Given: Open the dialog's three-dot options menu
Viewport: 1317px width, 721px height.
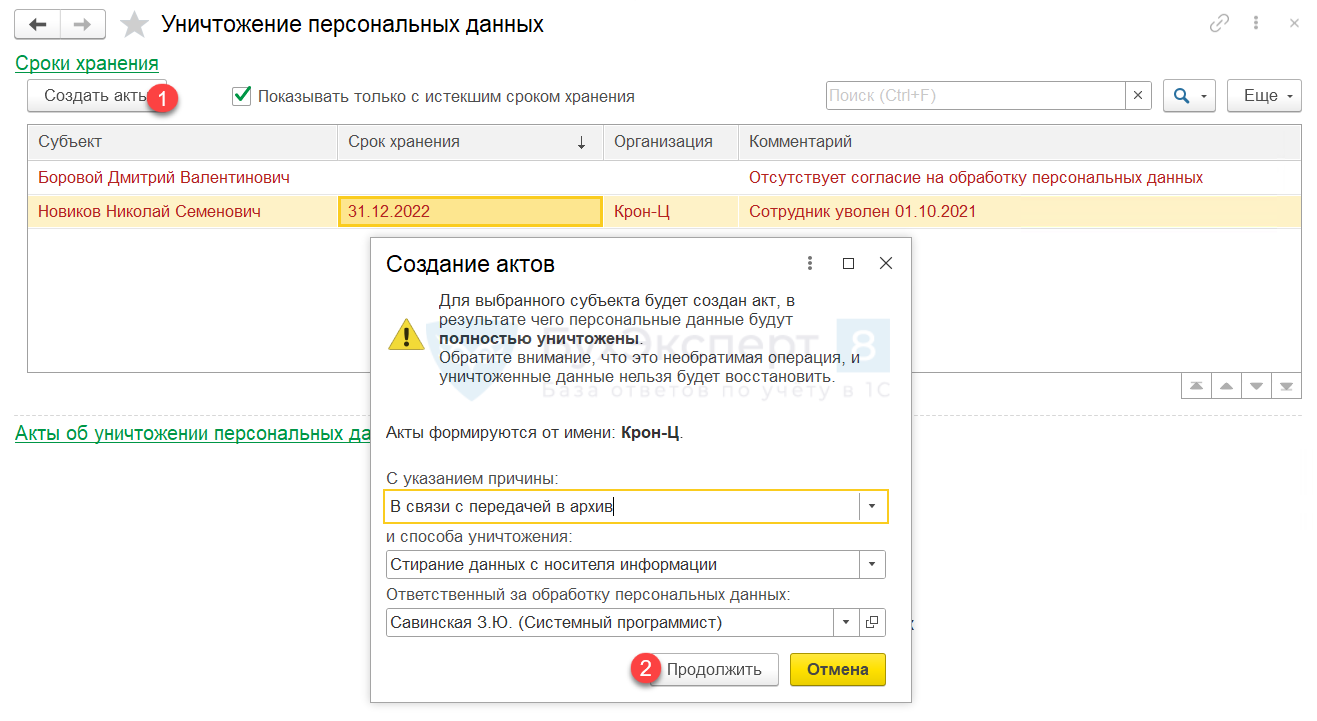Looking at the screenshot, I should (811, 263).
